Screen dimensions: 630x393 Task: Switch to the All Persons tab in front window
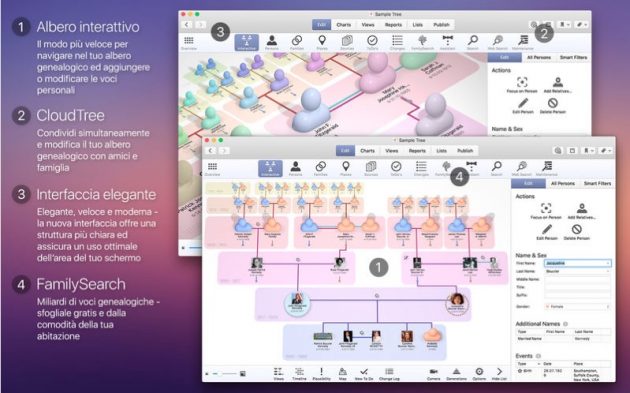tap(562, 183)
